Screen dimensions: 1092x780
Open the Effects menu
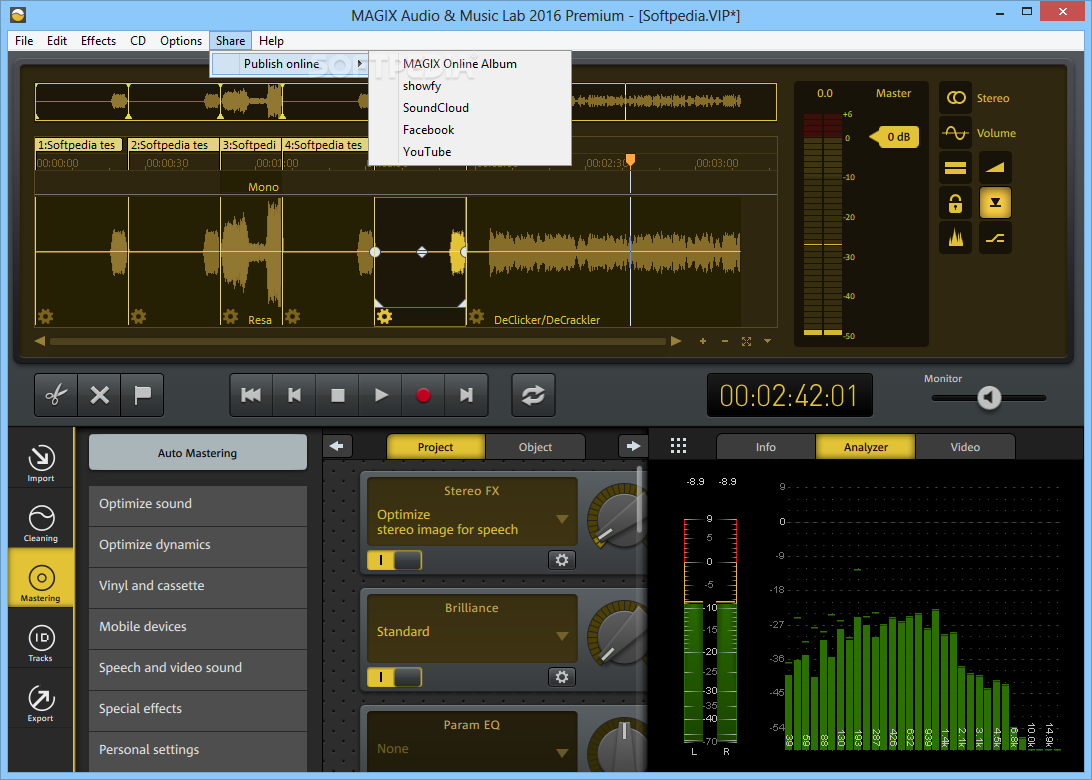click(98, 40)
